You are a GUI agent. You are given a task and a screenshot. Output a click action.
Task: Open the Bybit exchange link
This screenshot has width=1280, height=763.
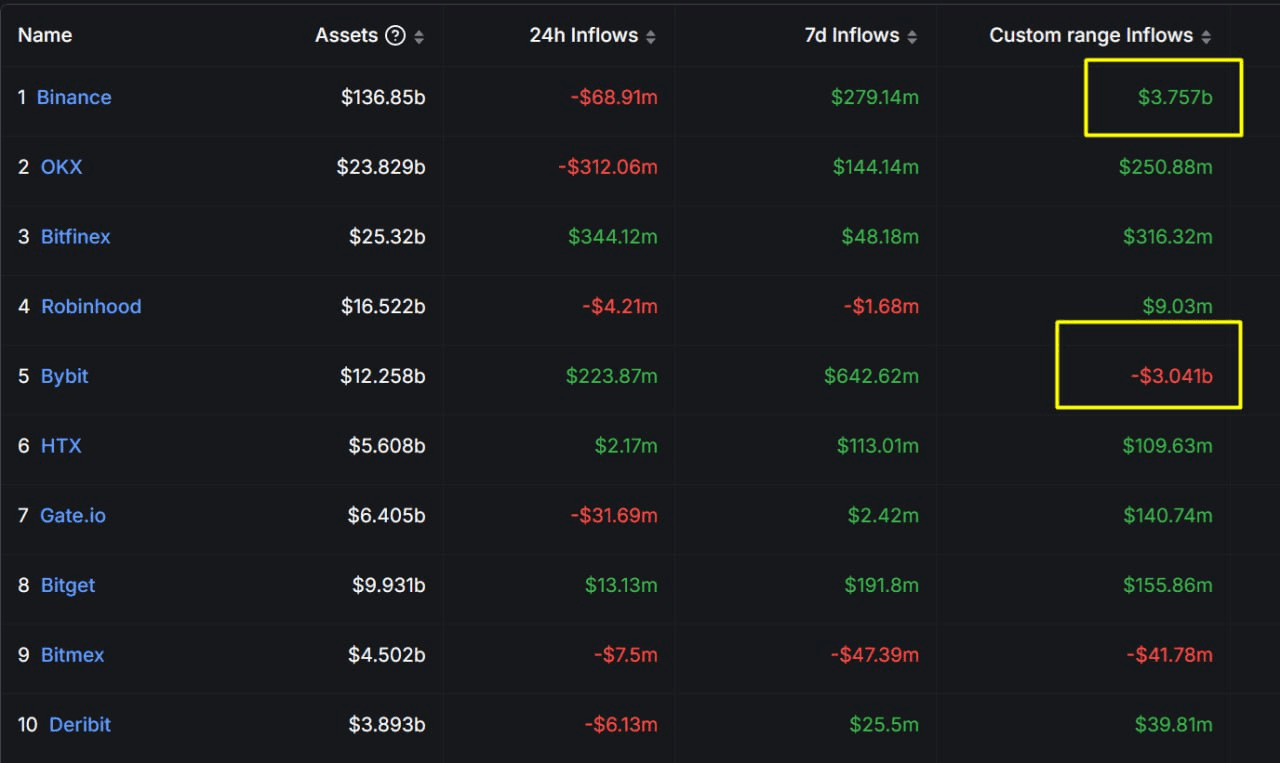(64, 377)
